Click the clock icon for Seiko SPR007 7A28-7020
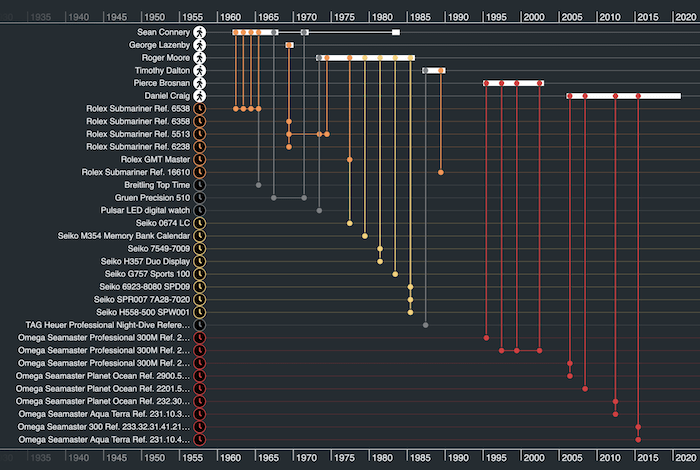This screenshot has width=700, height=470. (200, 299)
